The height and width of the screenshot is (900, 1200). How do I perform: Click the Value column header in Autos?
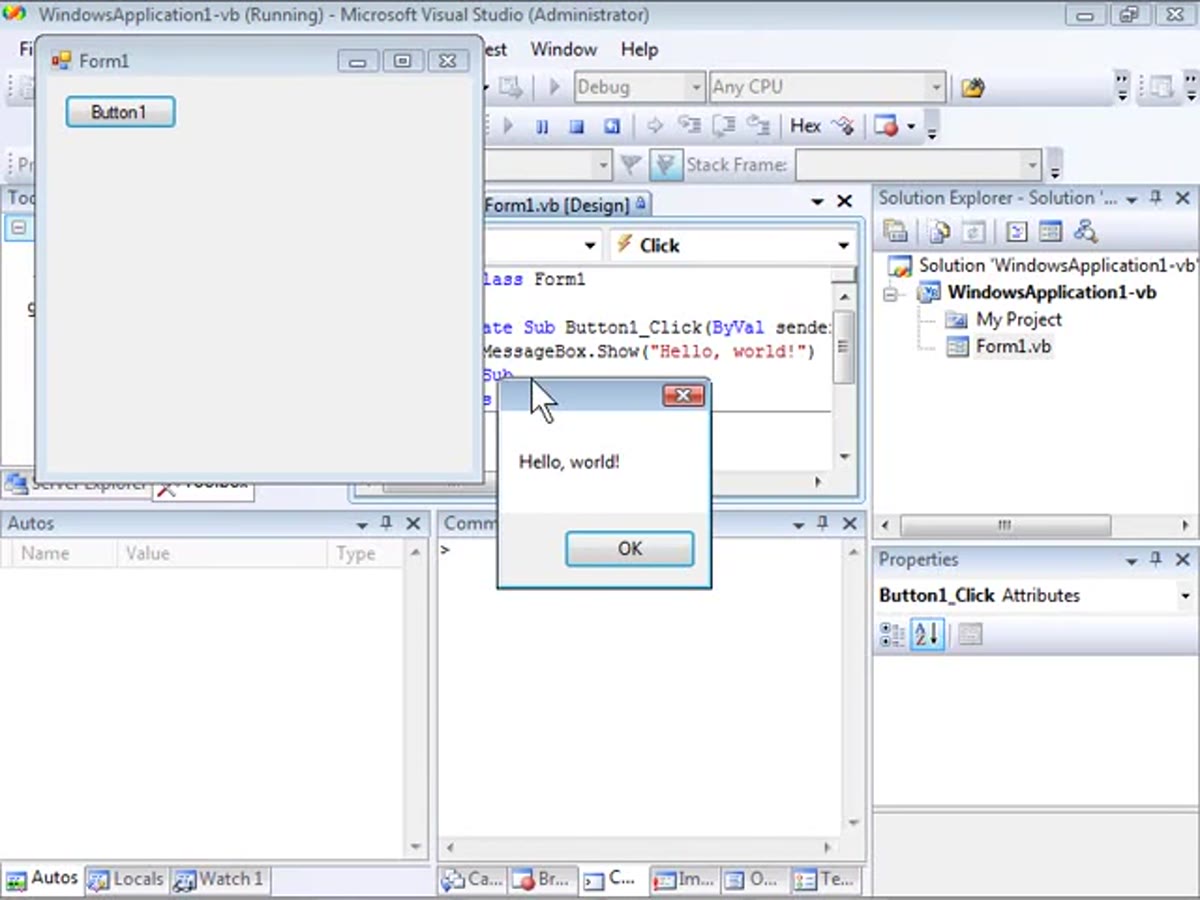click(x=221, y=553)
